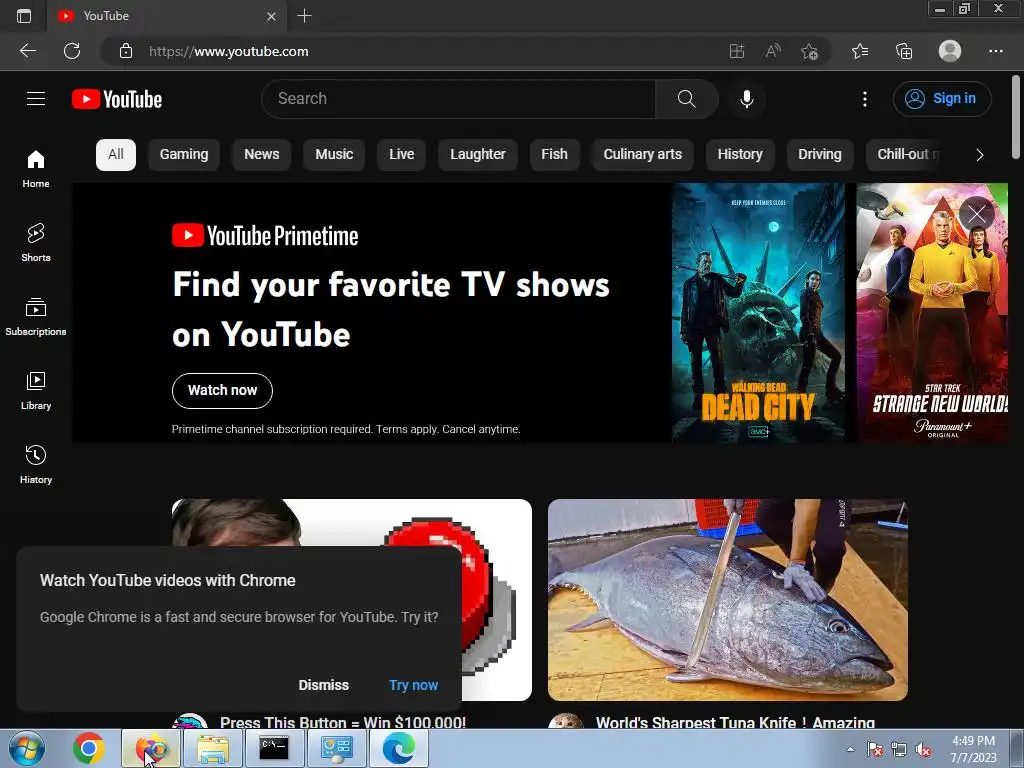
Task: Open History in the left sidebar
Action: [36, 464]
